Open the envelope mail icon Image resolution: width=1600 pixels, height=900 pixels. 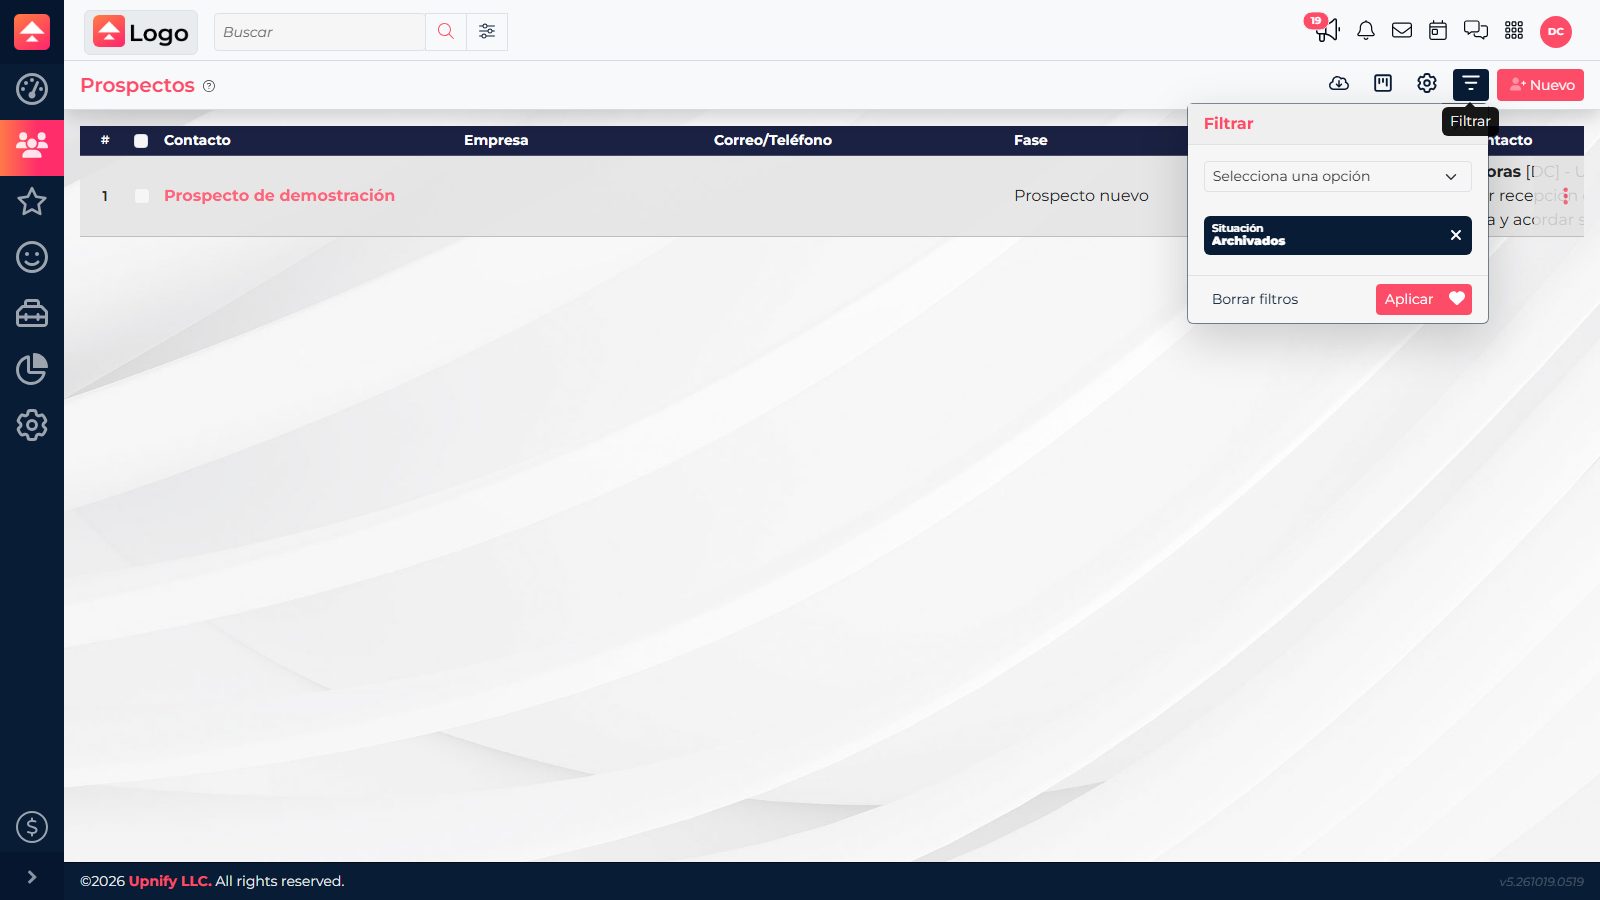pos(1402,31)
